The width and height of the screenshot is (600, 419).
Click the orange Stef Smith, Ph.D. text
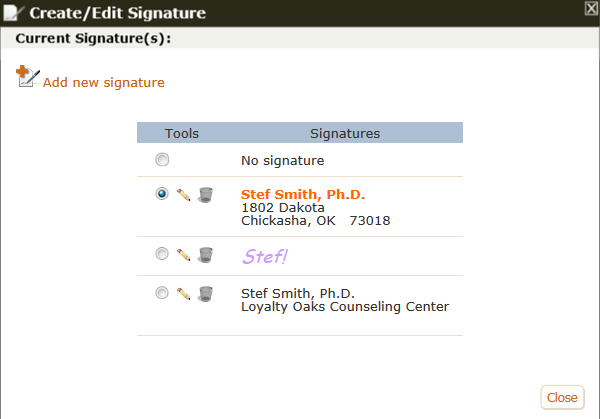(303, 194)
